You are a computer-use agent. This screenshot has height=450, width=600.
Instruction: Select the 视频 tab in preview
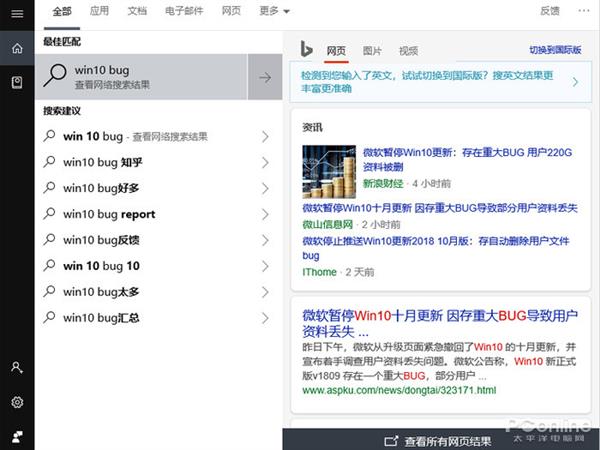tap(408, 50)
